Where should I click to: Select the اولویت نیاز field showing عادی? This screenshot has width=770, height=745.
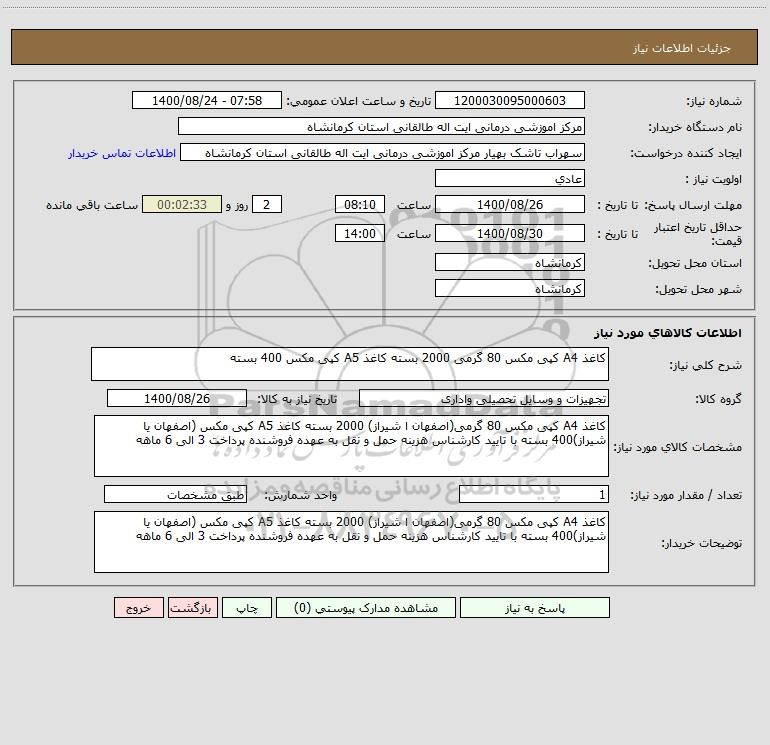[510, 178]
